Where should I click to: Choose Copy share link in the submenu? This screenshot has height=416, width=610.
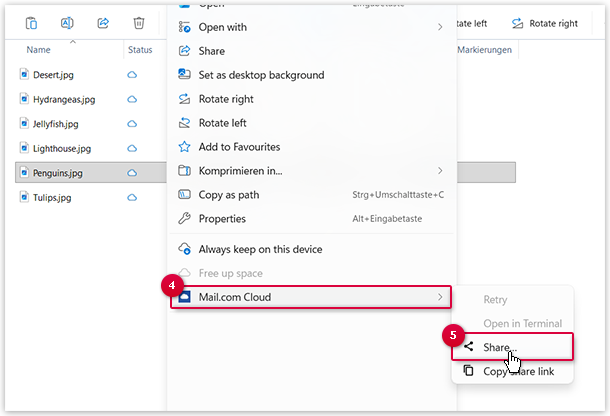pos(513,371)
